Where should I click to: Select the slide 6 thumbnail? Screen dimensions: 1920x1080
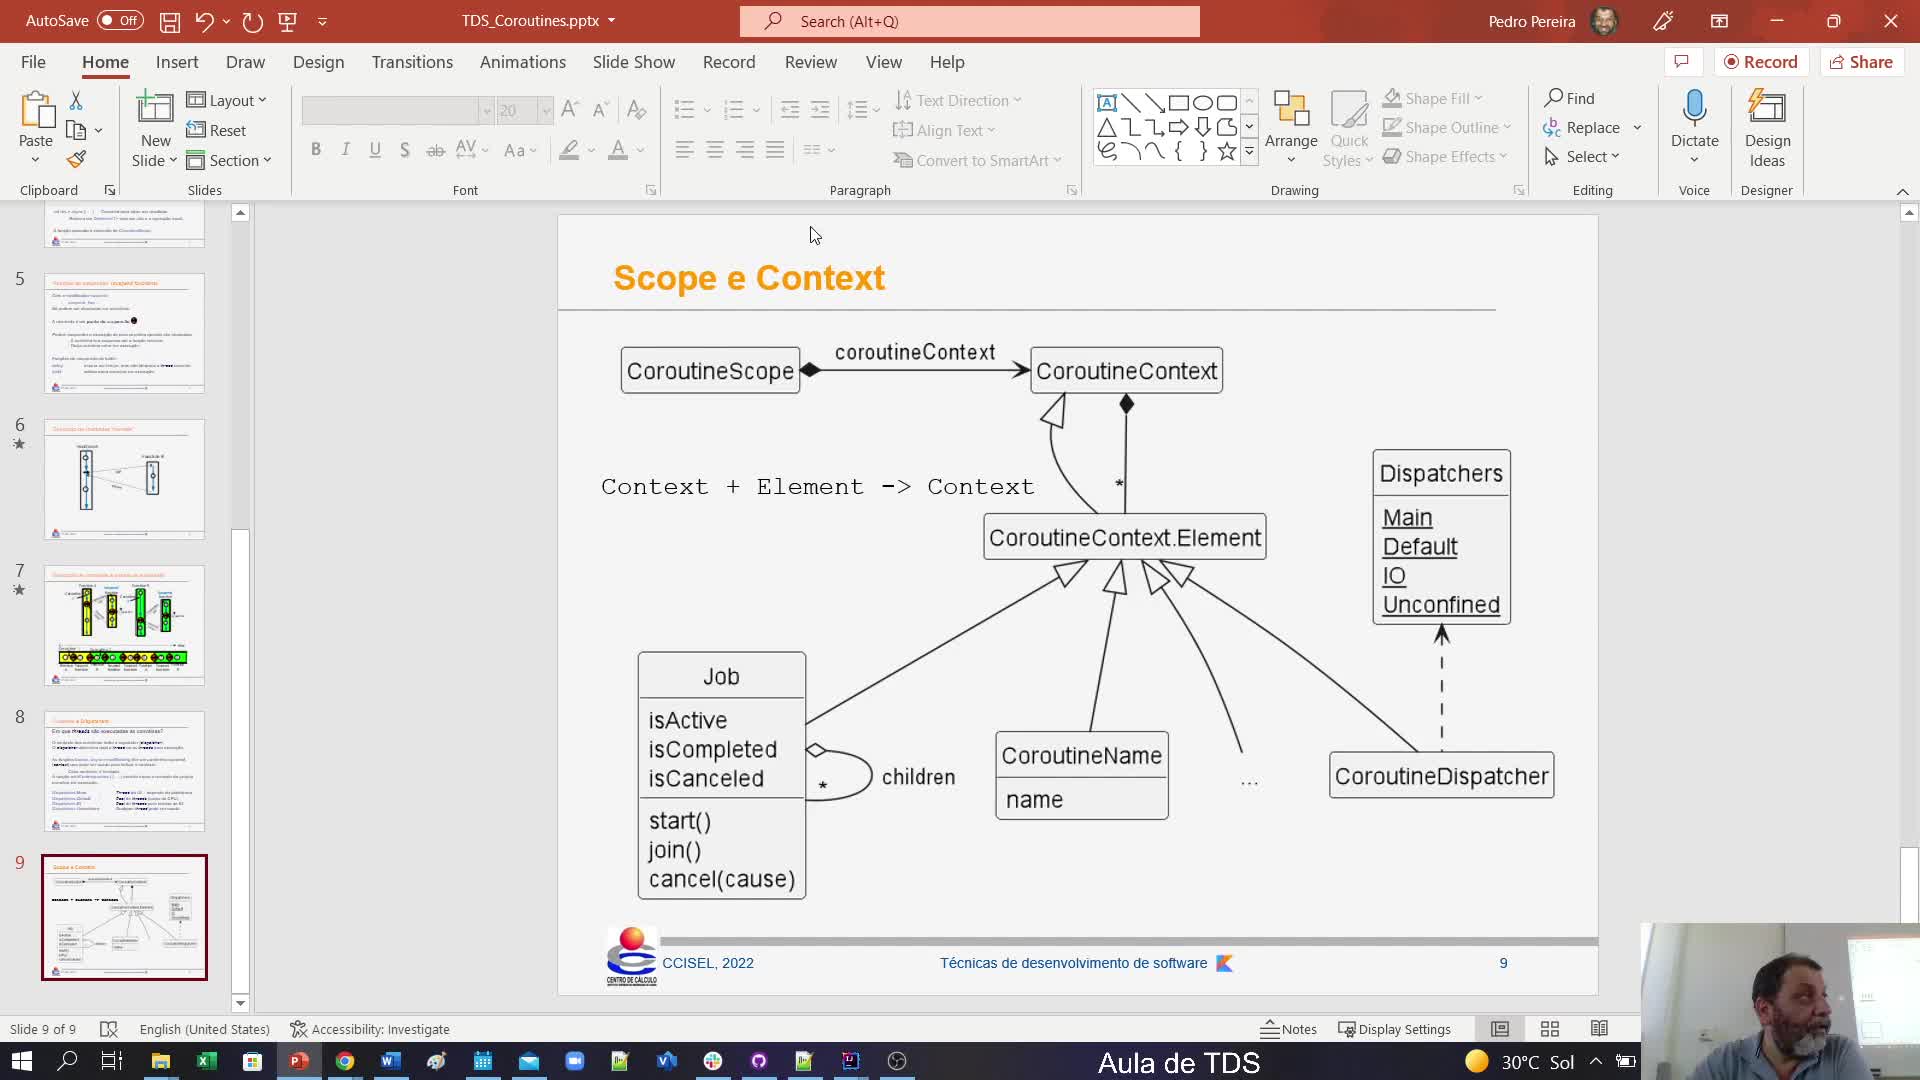pyautogui.click(x=124, y=478)
